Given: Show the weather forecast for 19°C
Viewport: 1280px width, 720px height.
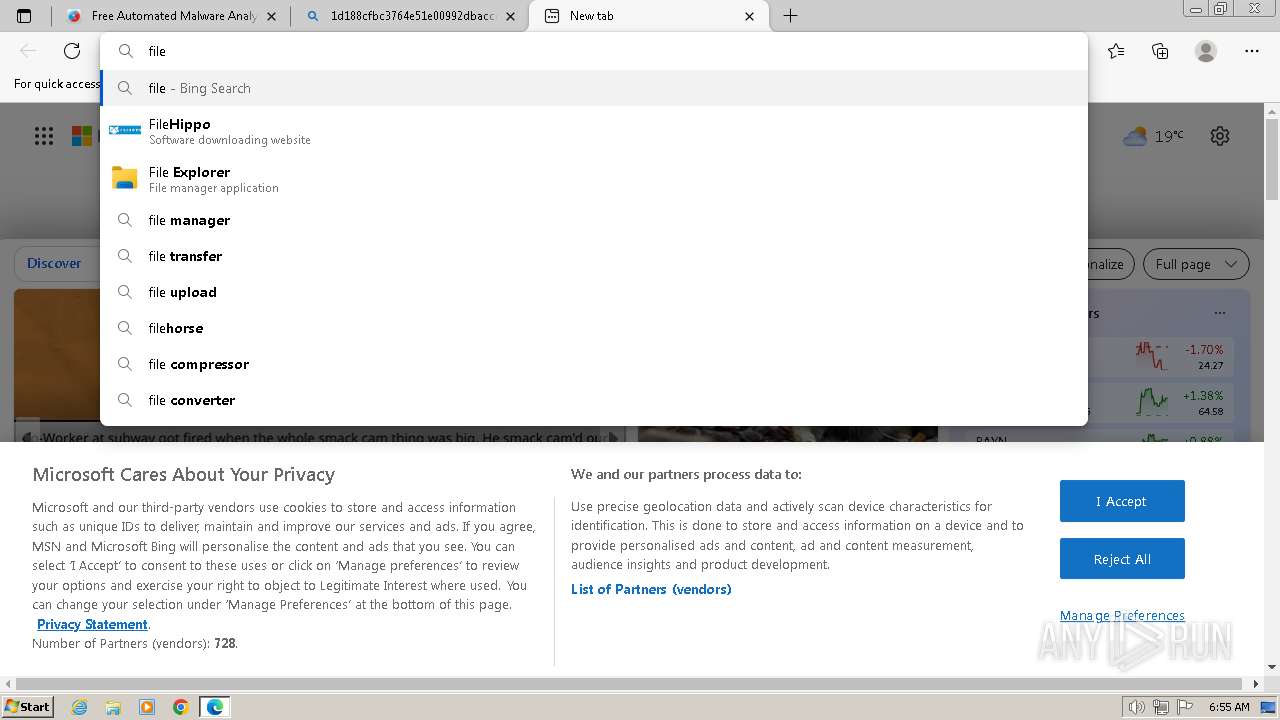Looking at the screenshot, I should tap(1153, 136).
